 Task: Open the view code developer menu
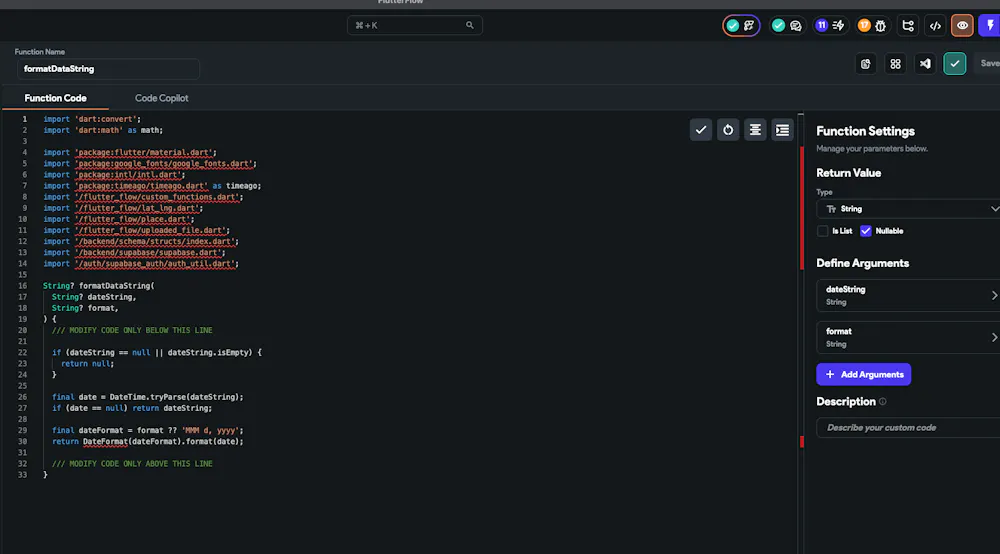(936, 26)
